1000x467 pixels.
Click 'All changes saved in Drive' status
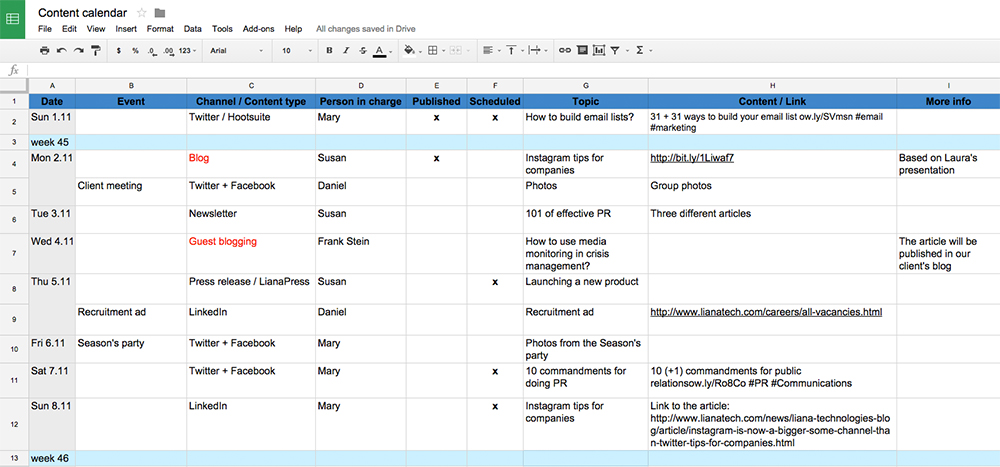click(x=366, y=29)
